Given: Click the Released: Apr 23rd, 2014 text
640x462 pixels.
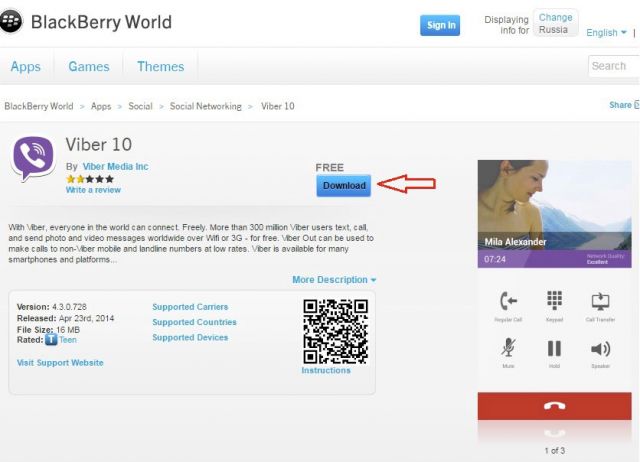Looking at the screenshot, I should [65, 318].
